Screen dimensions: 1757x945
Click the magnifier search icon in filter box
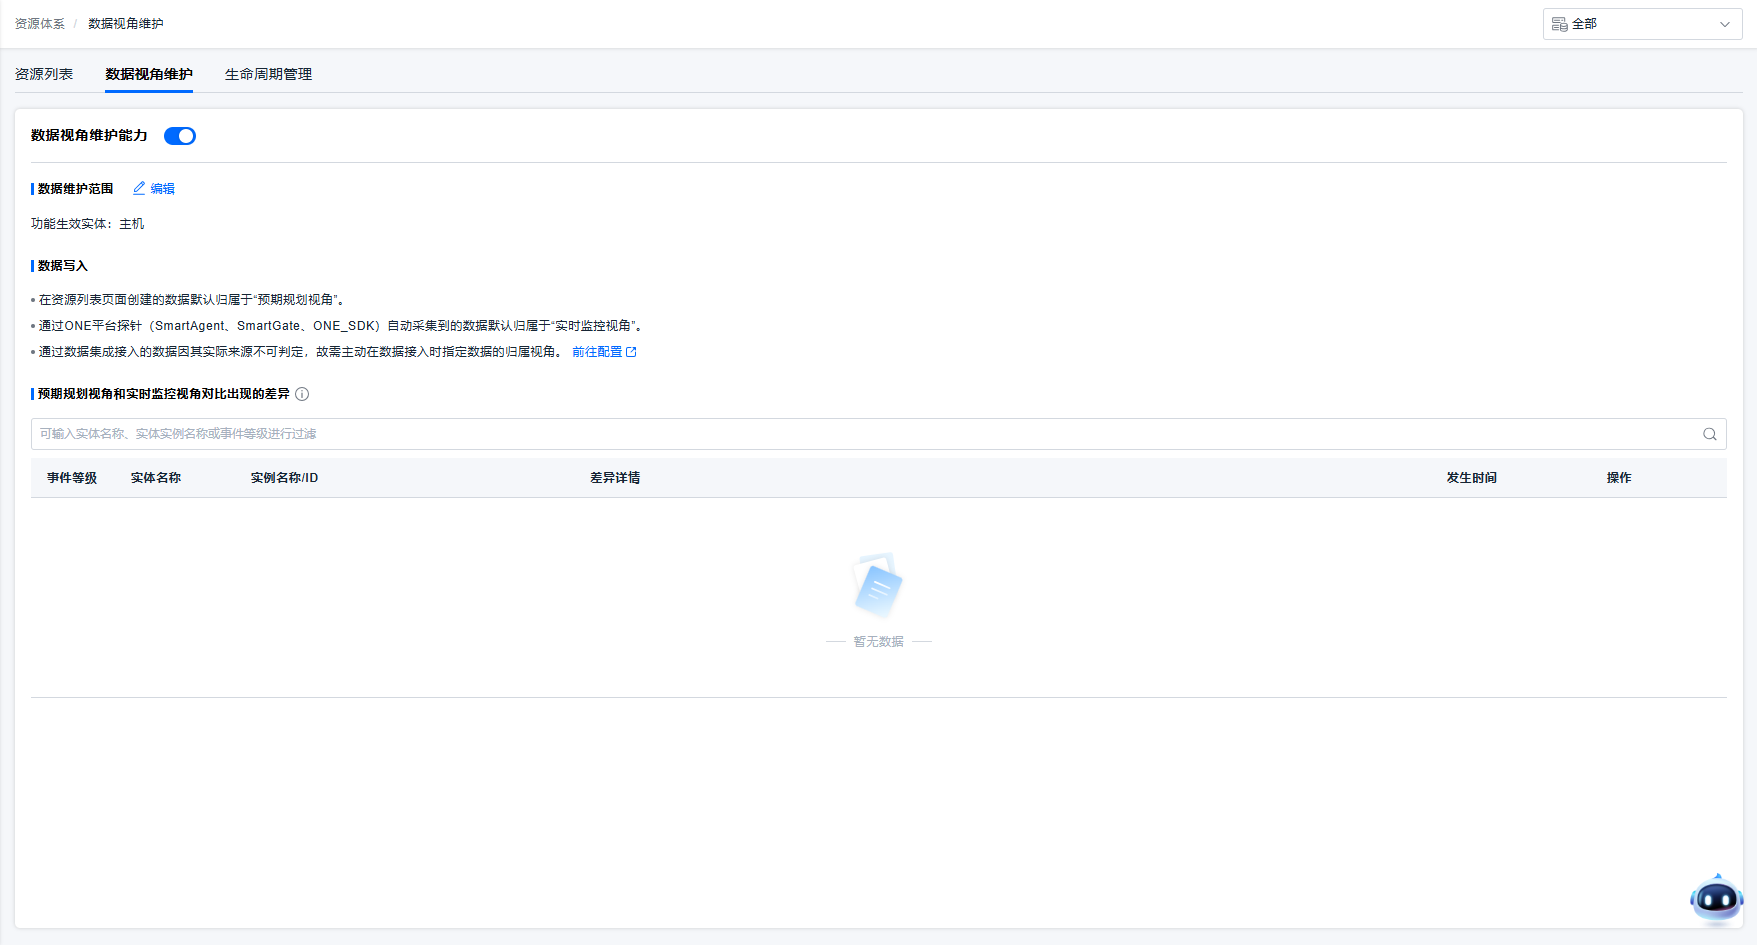(x=1709, y=434)
